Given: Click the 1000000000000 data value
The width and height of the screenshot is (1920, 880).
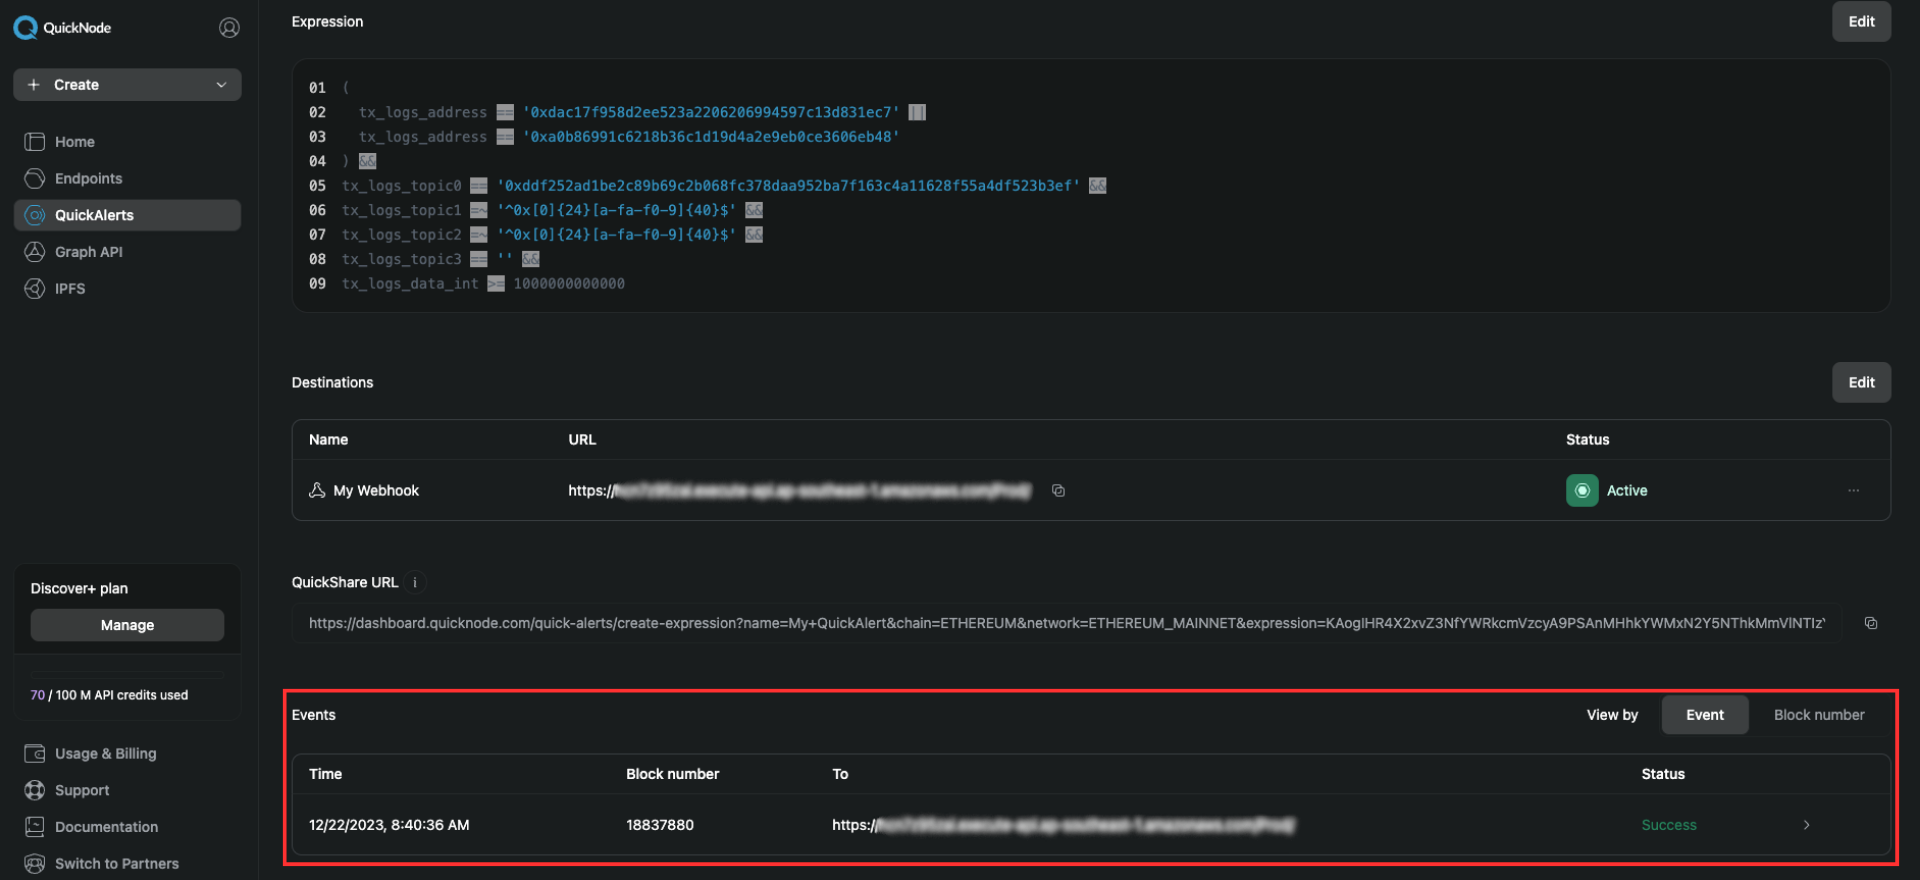Looking at the screenshot, I should pos(569,284).
